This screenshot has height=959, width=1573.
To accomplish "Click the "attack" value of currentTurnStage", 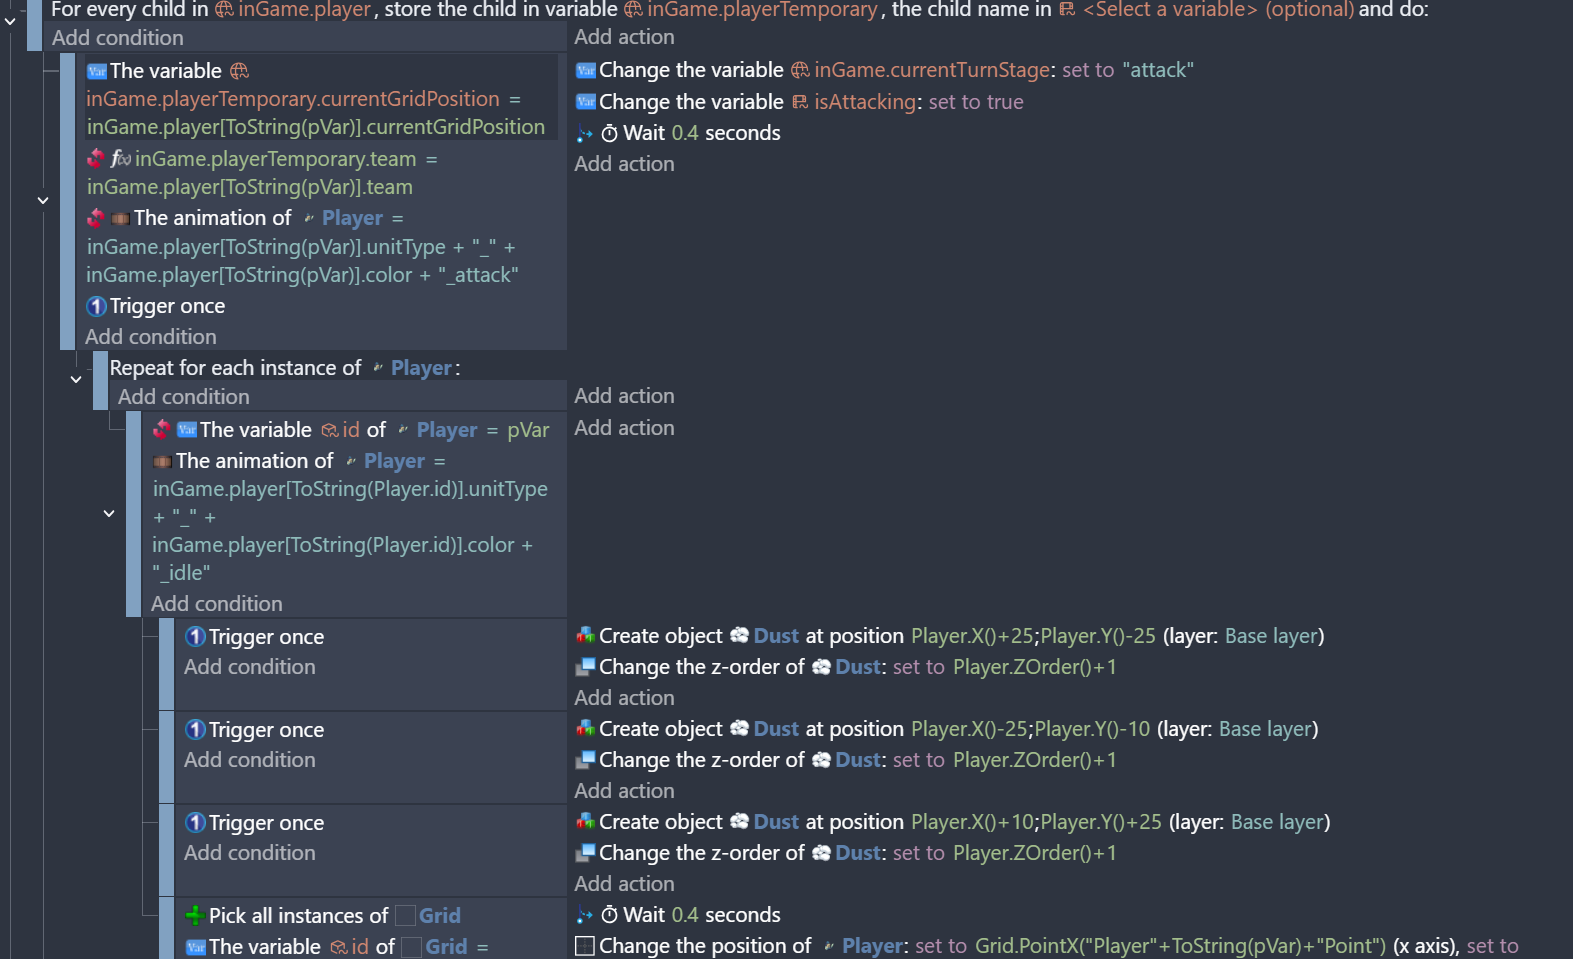I will [1158, 71].
